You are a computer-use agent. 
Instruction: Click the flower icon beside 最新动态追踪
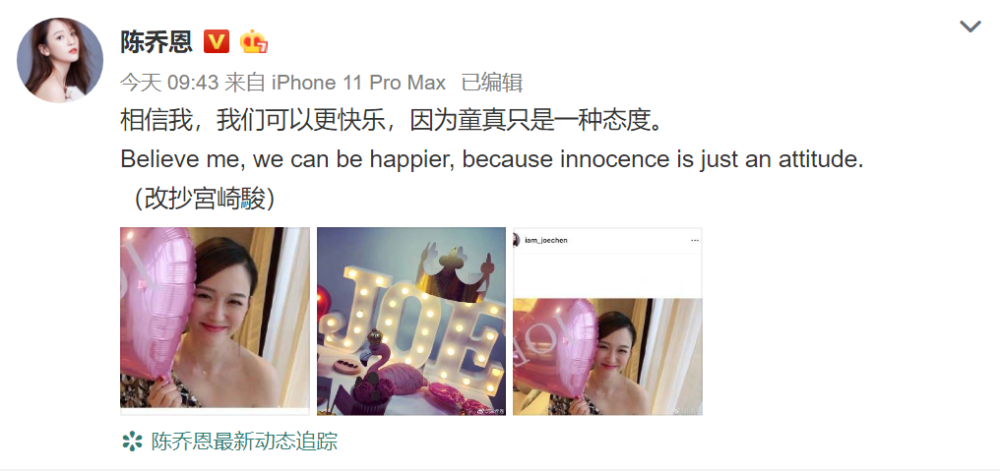(x=132, y=441)
